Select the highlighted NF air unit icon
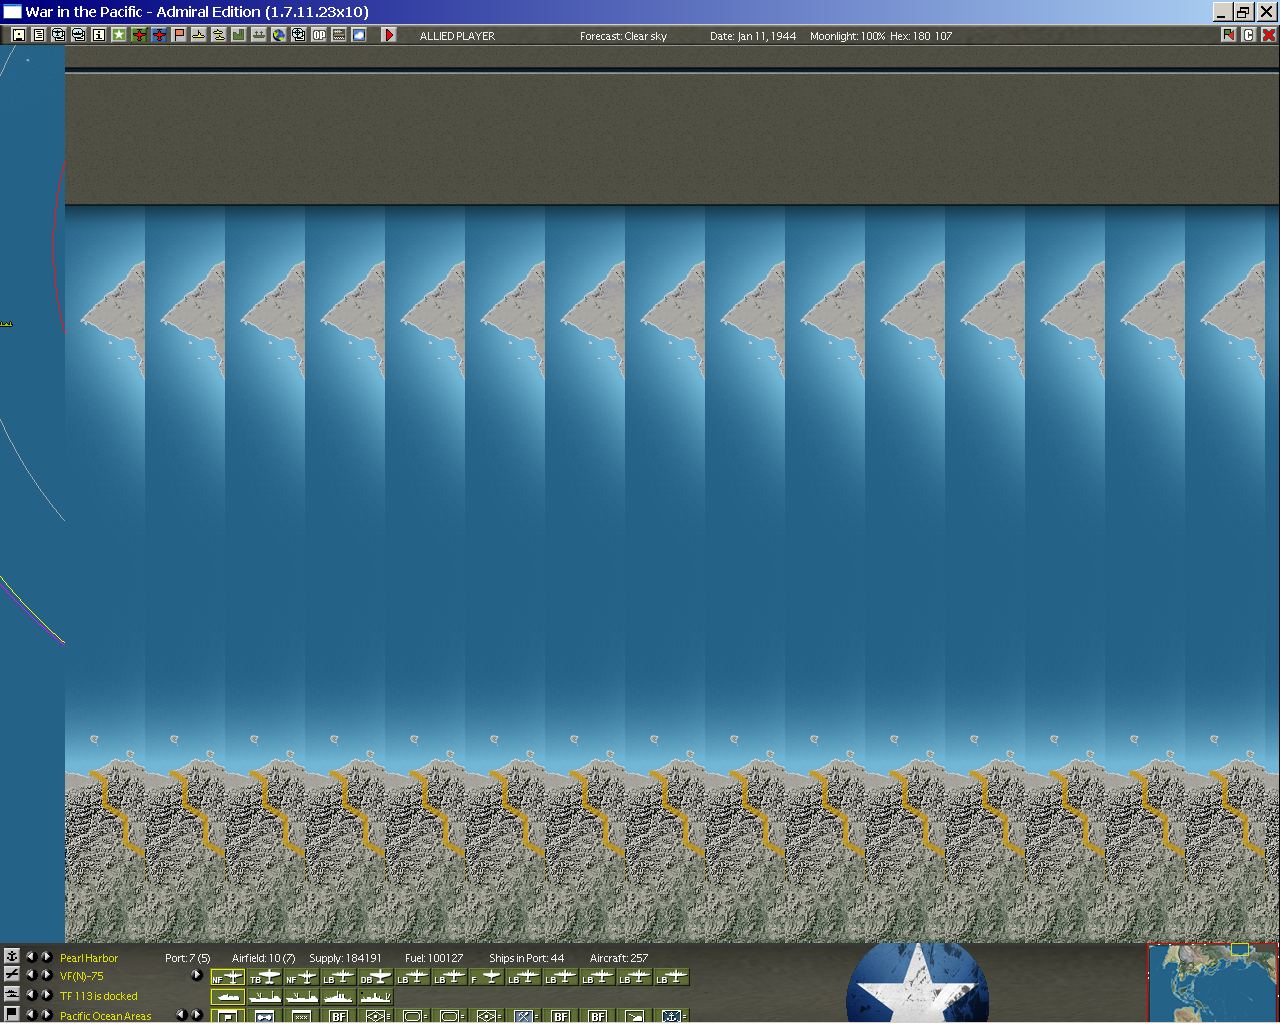 (x=228, y=977)
